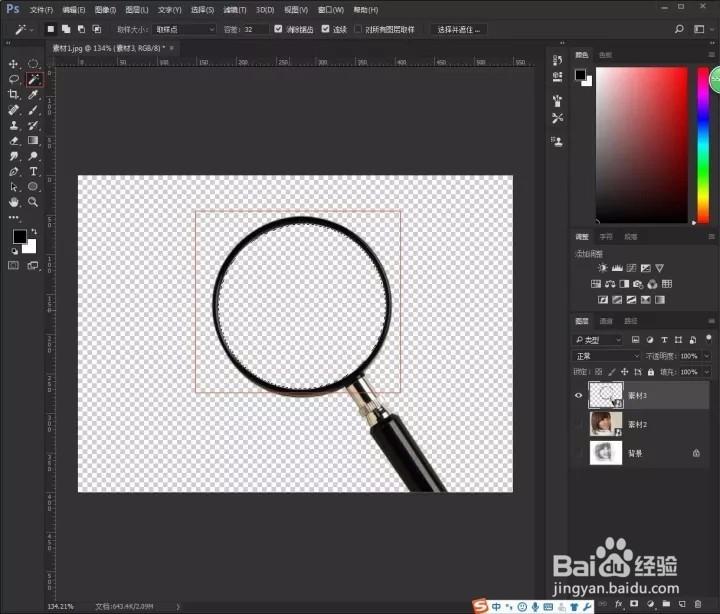Select the Smudge tool
Viewport: 720px width, 614px height.
14,156
